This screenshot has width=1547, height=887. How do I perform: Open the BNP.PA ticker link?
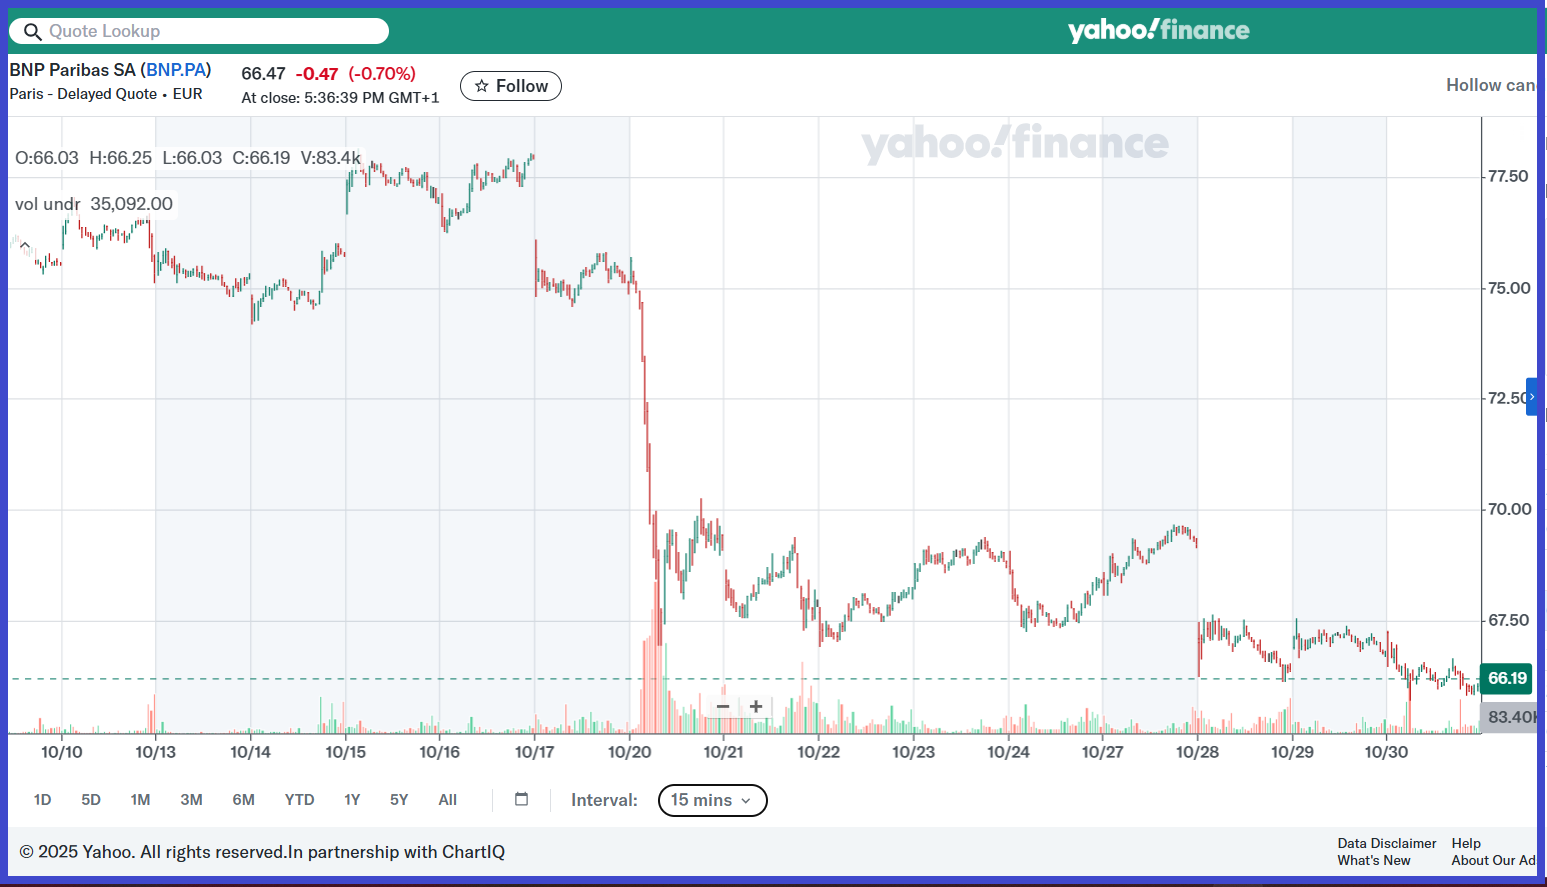pyautogui.click(x=176, y=70)
